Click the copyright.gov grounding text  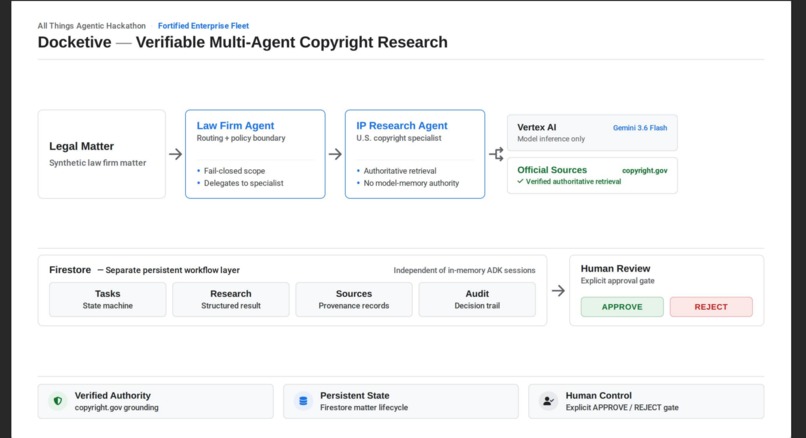[x=116, y=408]
